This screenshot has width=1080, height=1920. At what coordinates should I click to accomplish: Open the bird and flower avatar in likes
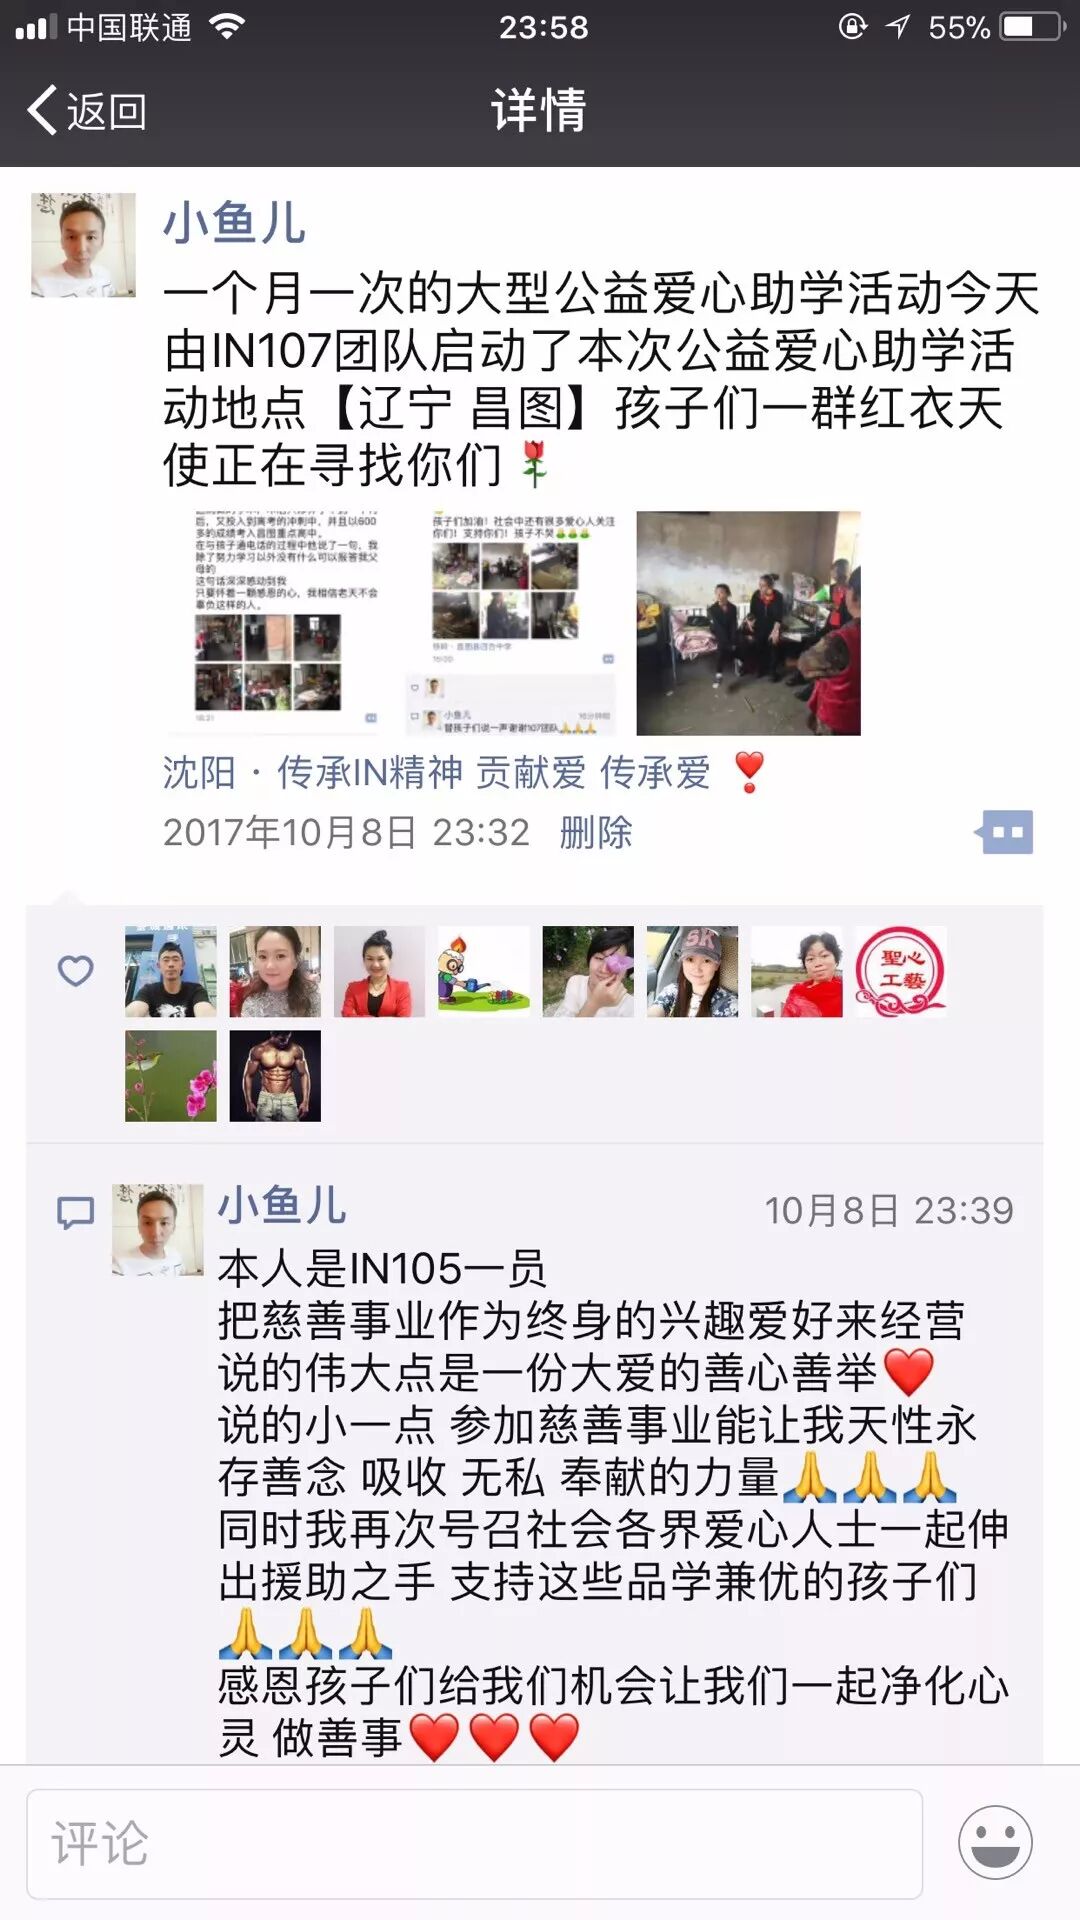pyautogui.click(x=171, y=1076)
